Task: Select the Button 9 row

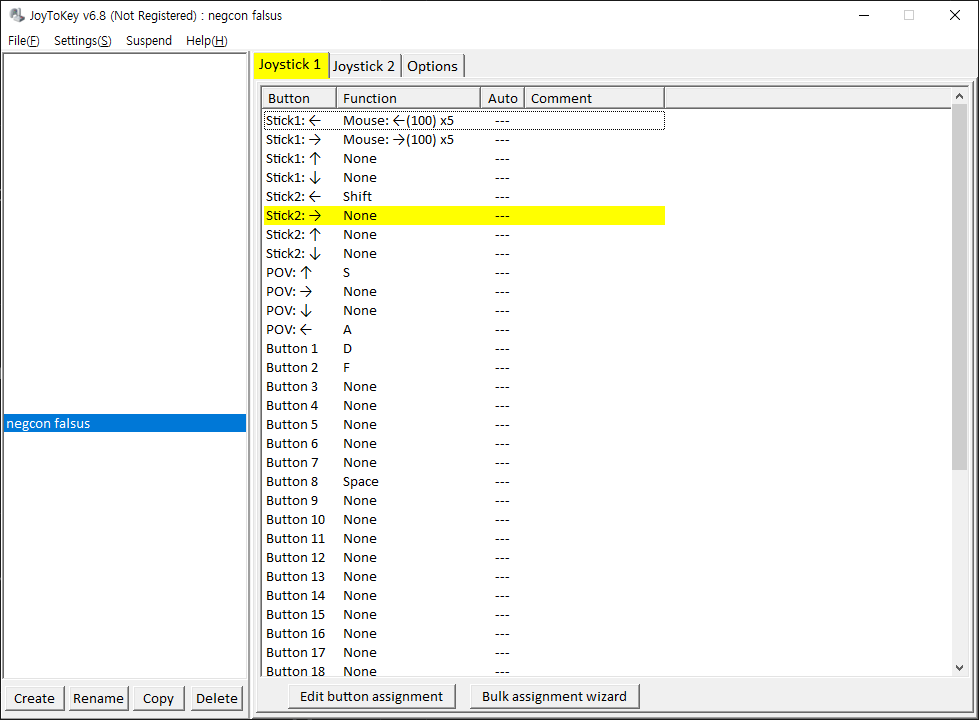Action: point(464,501)
